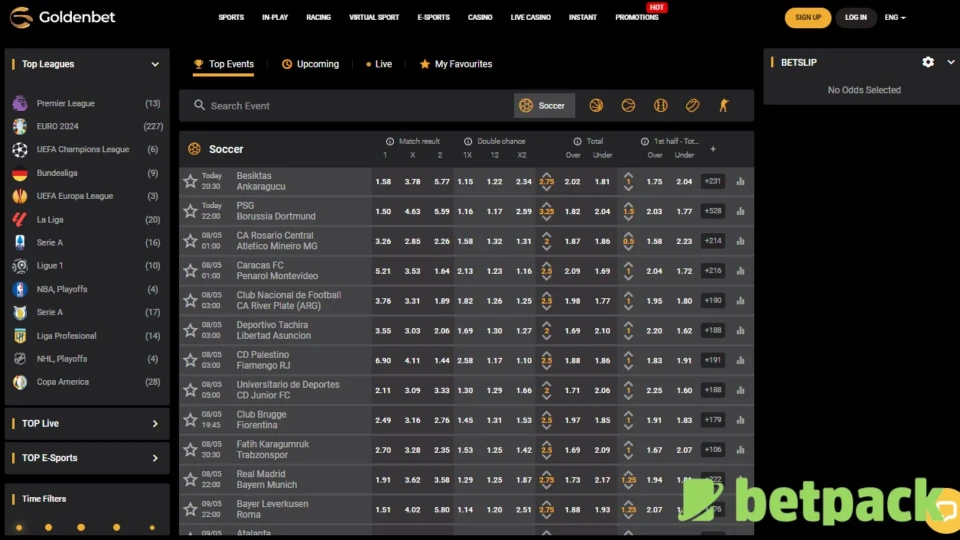Decrease total line for PSG match
960x540 pixels.
click(x=546, y=219)
